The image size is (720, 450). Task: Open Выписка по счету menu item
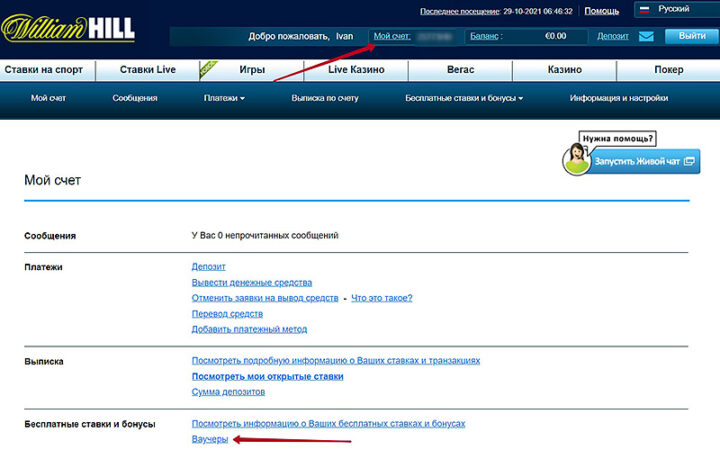325,98
